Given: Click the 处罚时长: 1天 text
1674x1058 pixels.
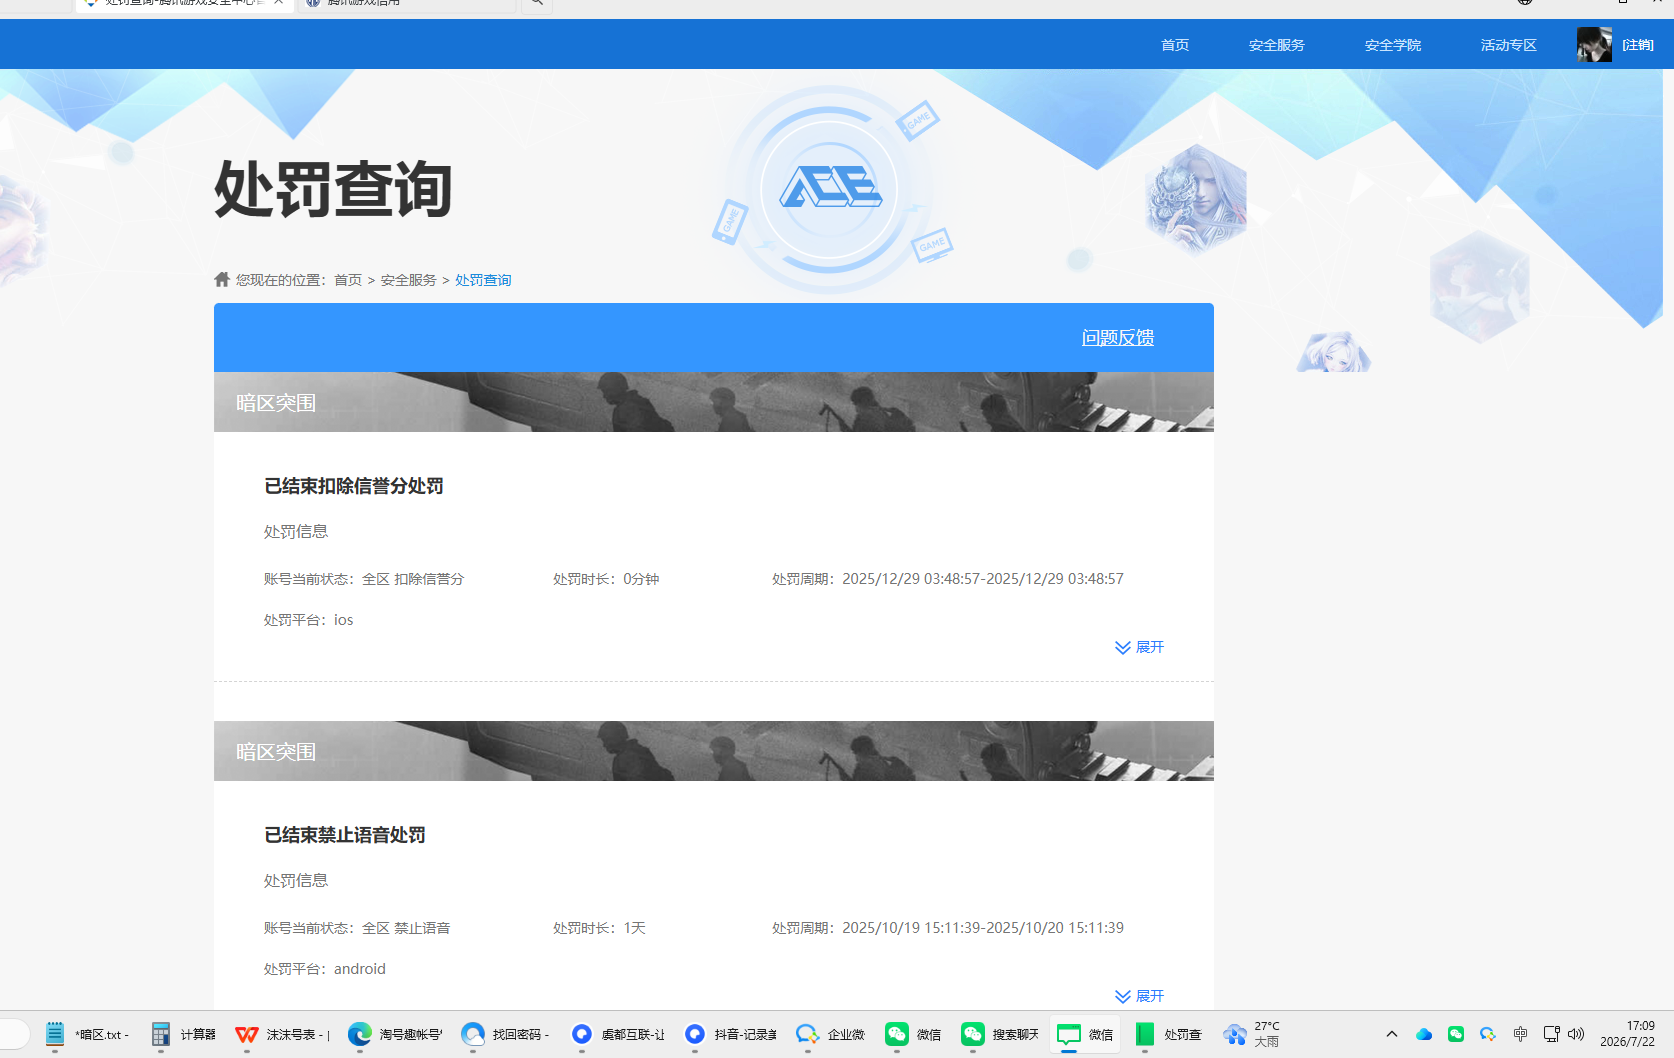Looking at the screenshot, I should coord(599,928).
